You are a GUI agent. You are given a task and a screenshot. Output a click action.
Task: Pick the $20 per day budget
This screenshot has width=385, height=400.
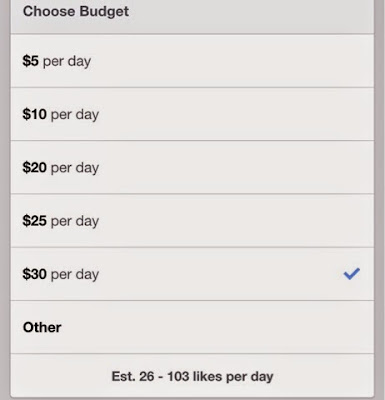[x=192, y=167]
